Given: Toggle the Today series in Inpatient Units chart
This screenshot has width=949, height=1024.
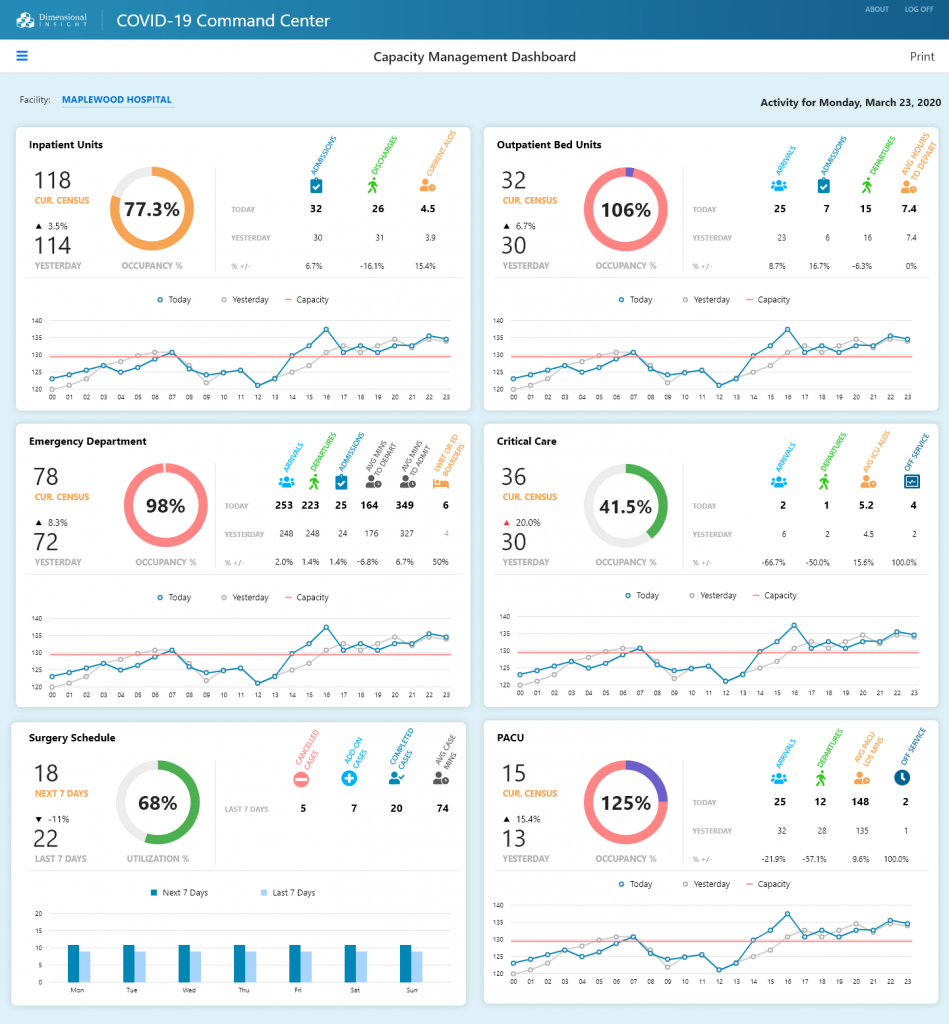Looking at the screenshot, I should pos(174,300).
